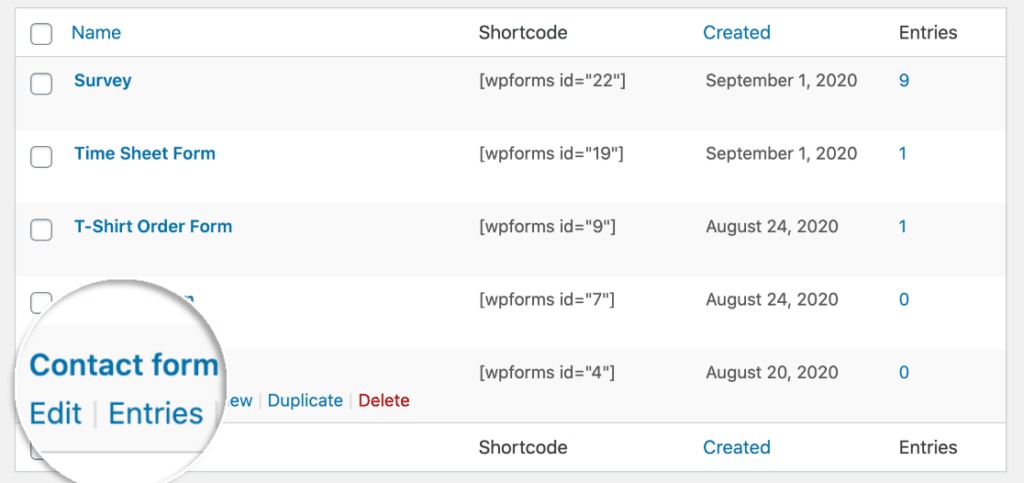This screenshot has height=483, width=1024.
Task: Open the T-Shirt Order Form
Action: click(153, 226)
